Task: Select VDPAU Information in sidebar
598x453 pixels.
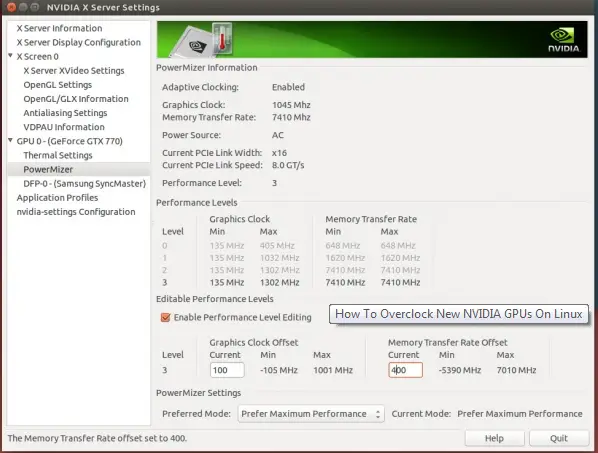Action: (x=64, y=127)
